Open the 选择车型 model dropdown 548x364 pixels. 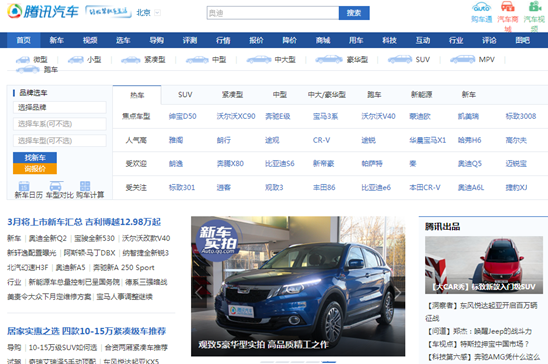(60, 140)
